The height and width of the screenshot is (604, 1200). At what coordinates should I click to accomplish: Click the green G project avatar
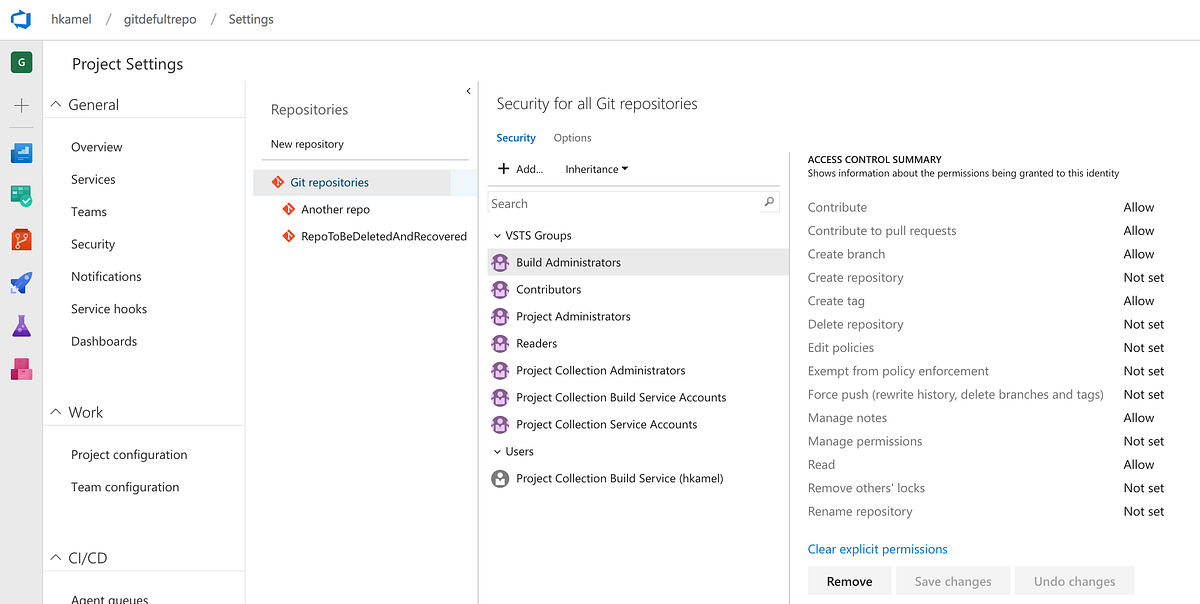21,62
